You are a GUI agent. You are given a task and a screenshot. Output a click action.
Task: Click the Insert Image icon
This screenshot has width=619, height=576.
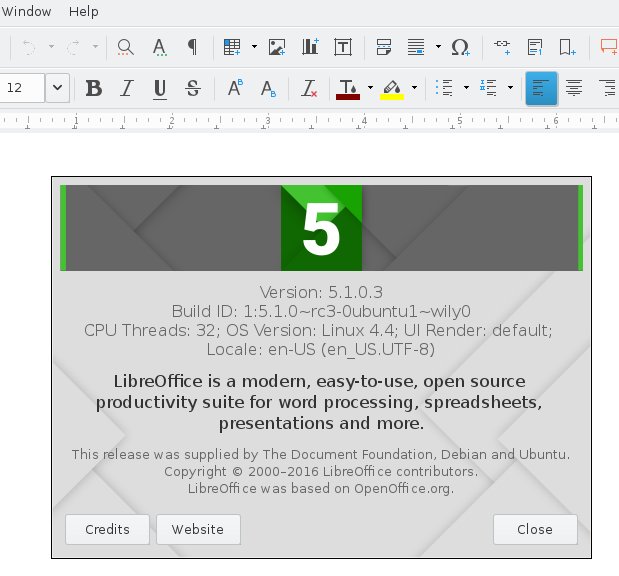click(277, 47)
